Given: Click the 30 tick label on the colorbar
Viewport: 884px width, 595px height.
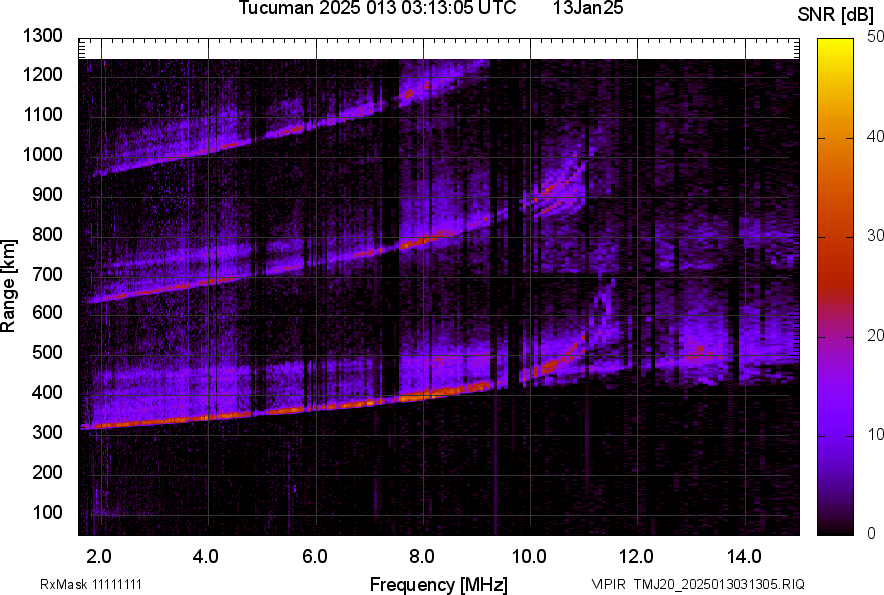Looking at the screenshot, I should [875, 236].
